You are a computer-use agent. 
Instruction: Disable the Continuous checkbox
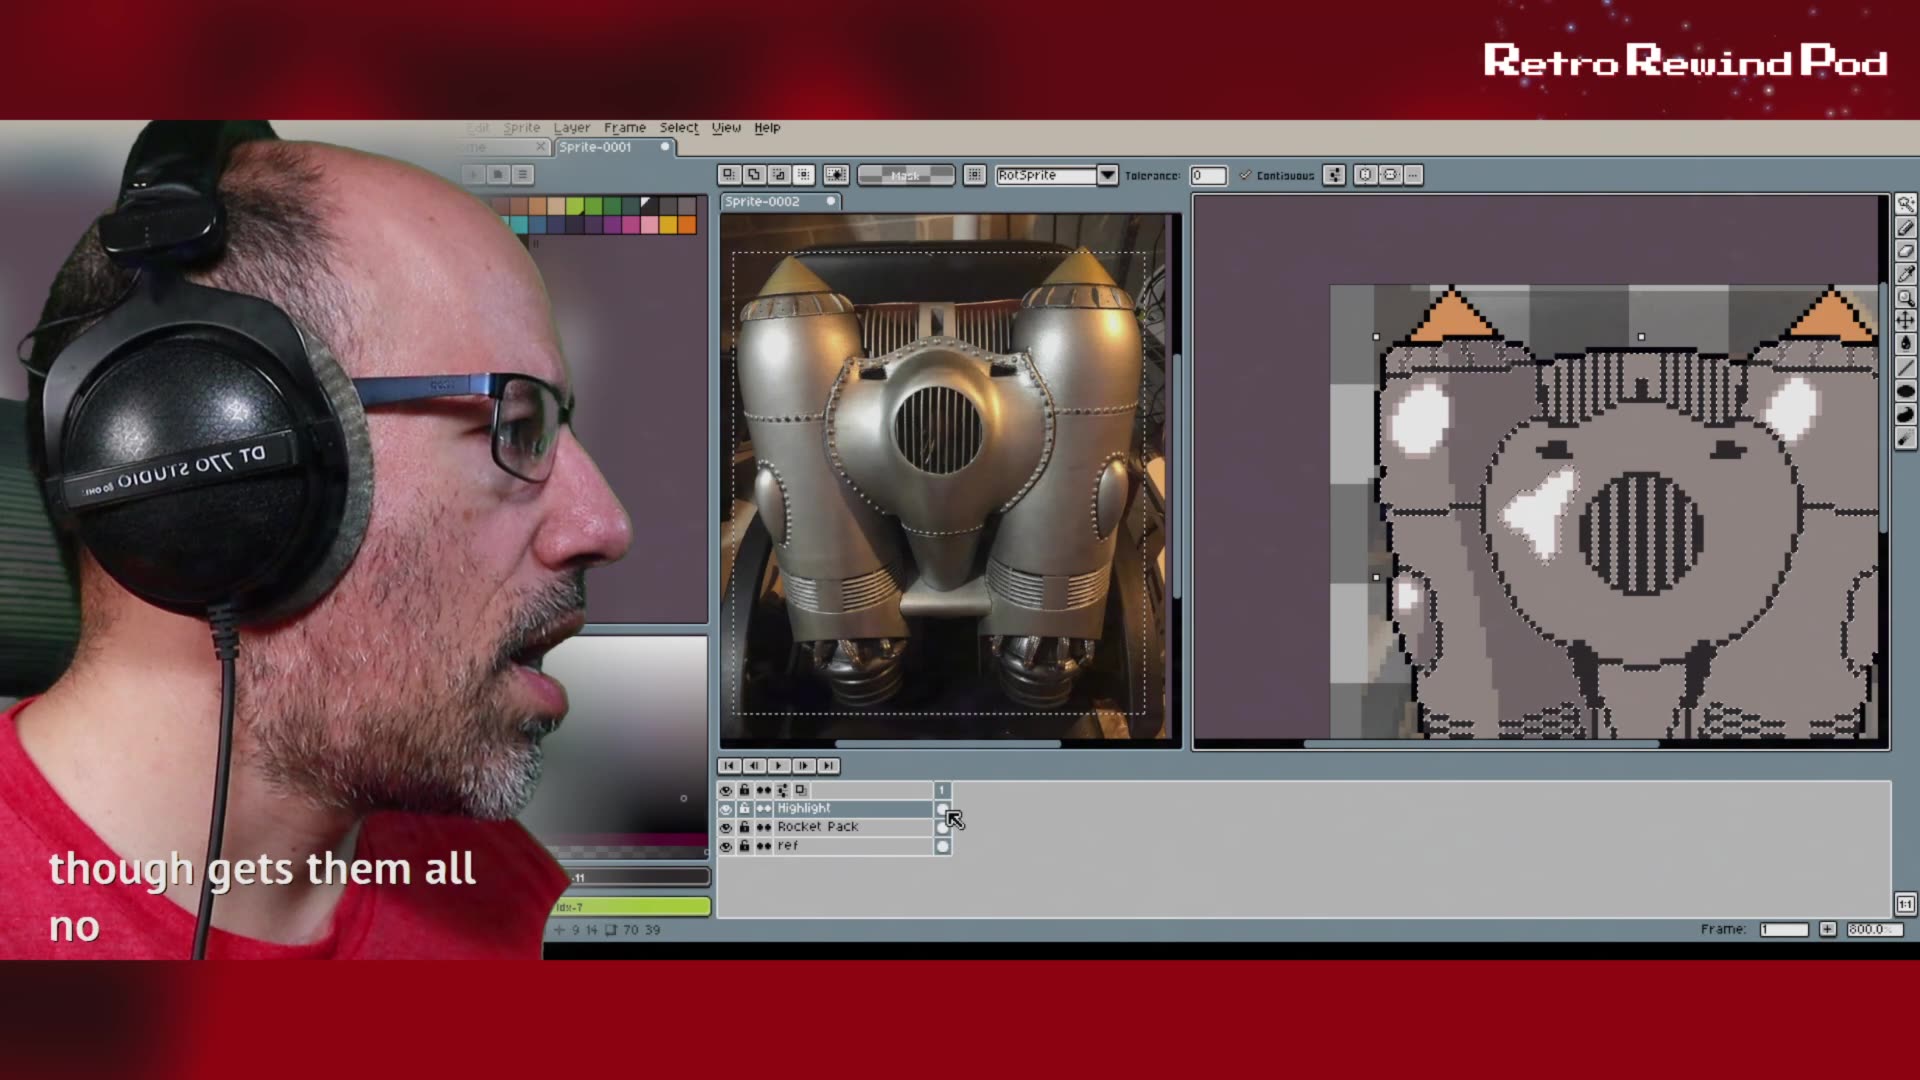[1246, 176]
